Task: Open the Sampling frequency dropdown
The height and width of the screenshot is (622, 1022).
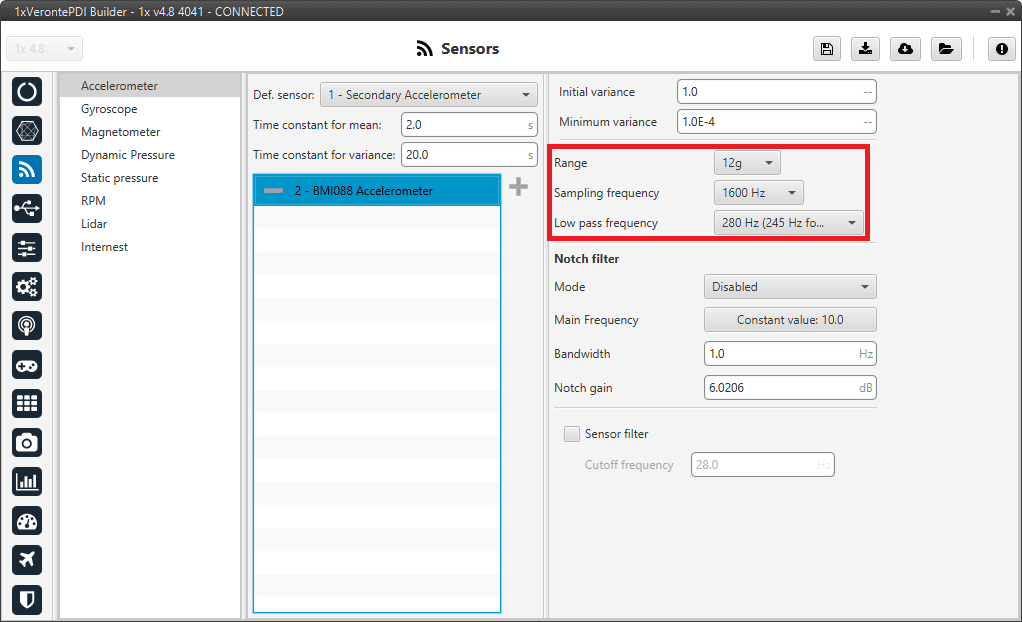Action: point(758,192)
